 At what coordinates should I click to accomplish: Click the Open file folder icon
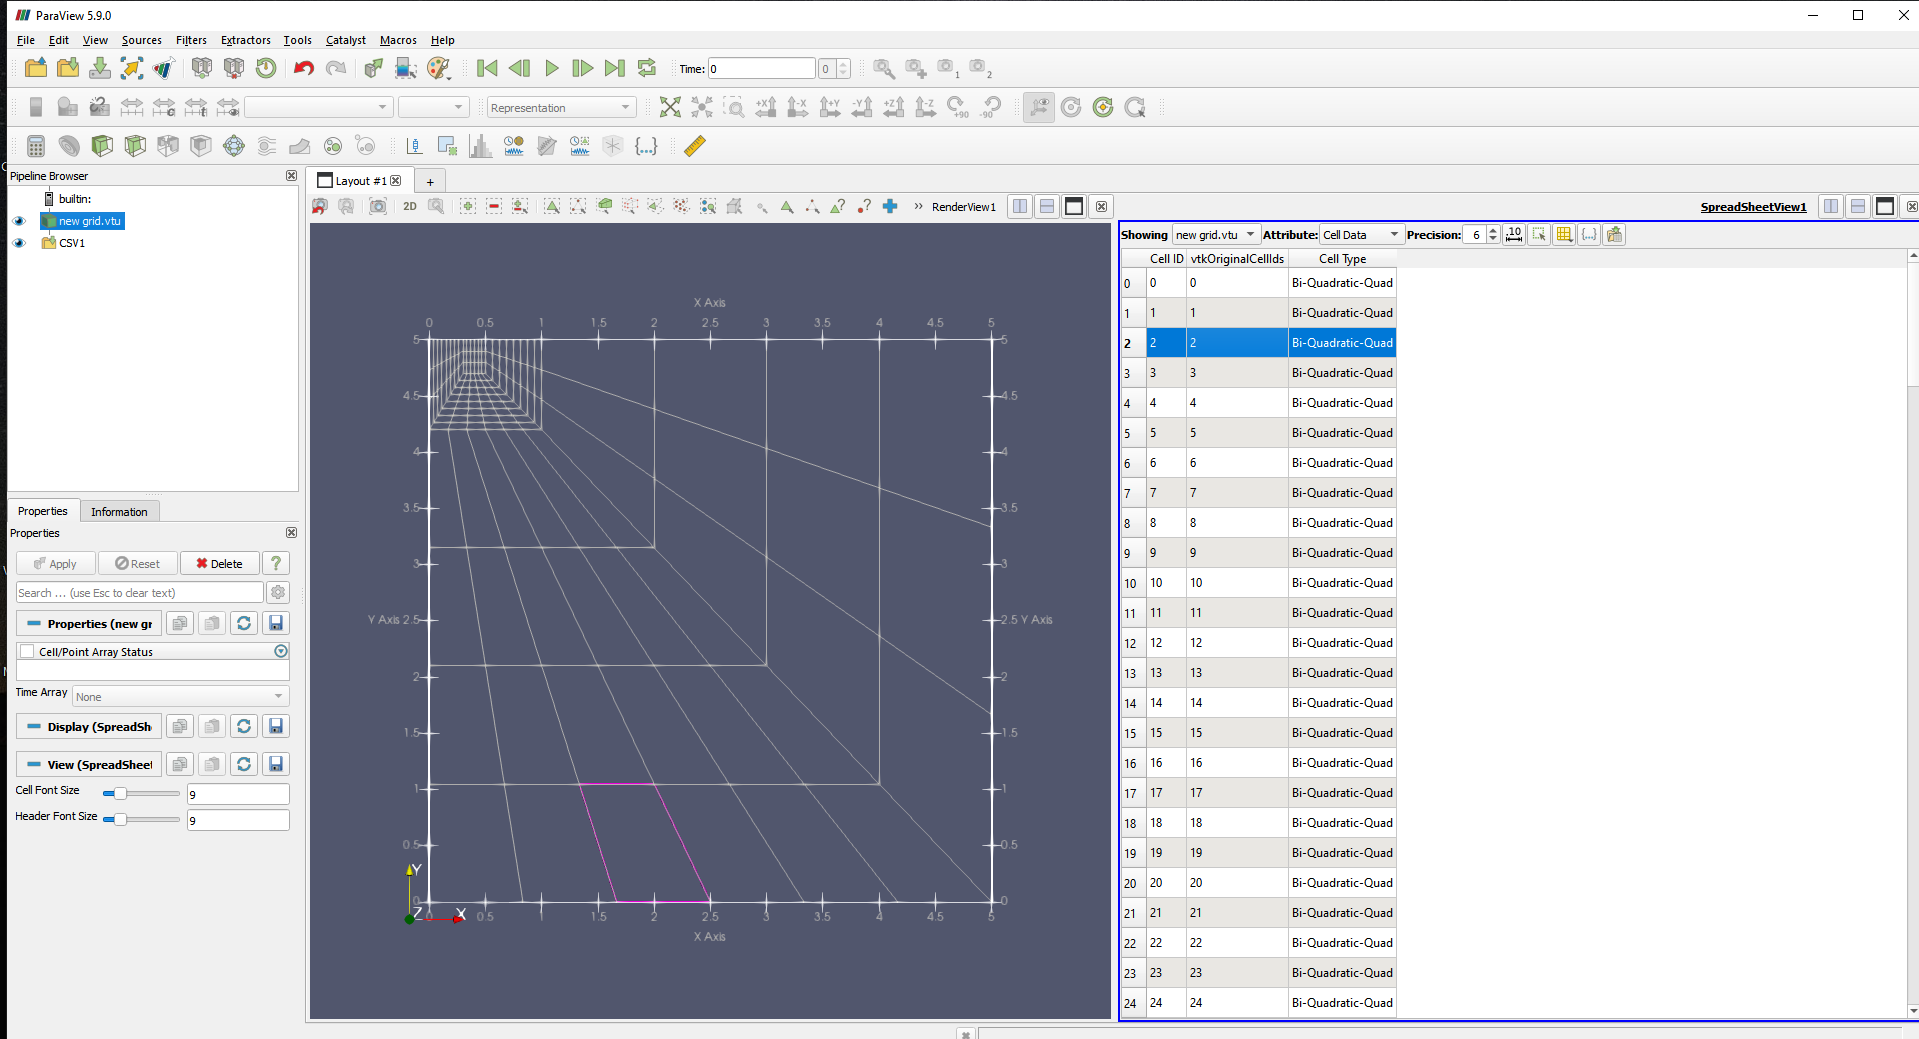pos(36,68)
